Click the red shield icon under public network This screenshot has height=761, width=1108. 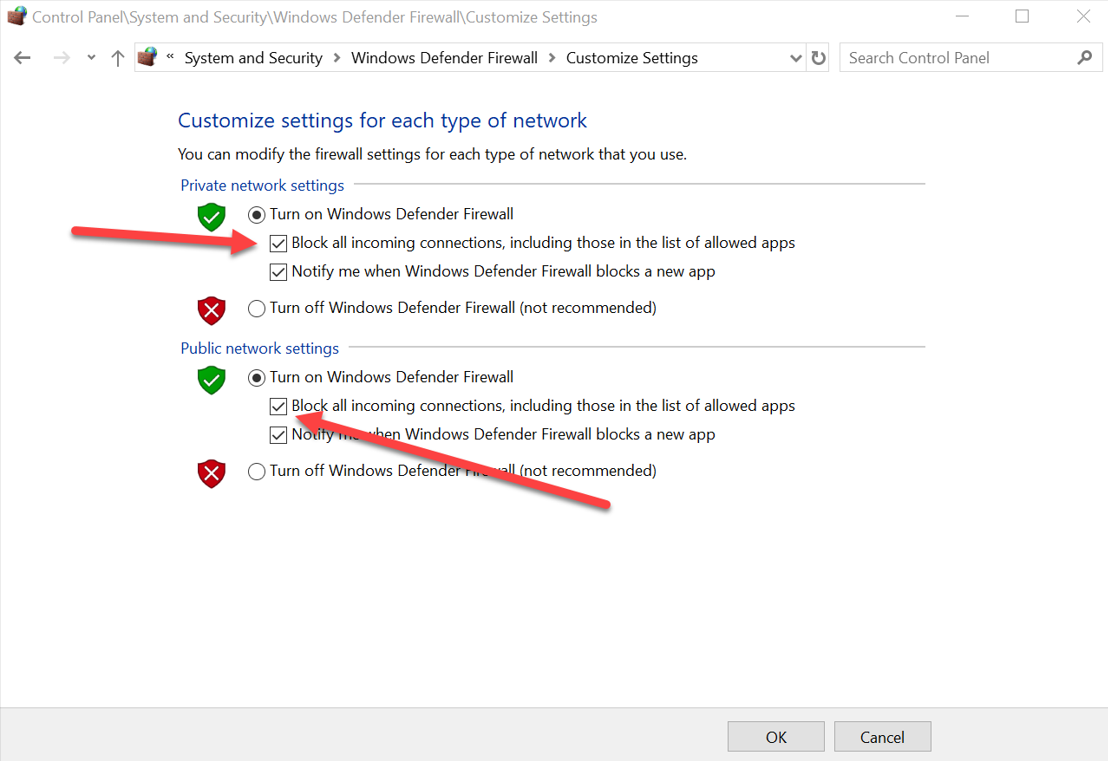click(211, 473)
